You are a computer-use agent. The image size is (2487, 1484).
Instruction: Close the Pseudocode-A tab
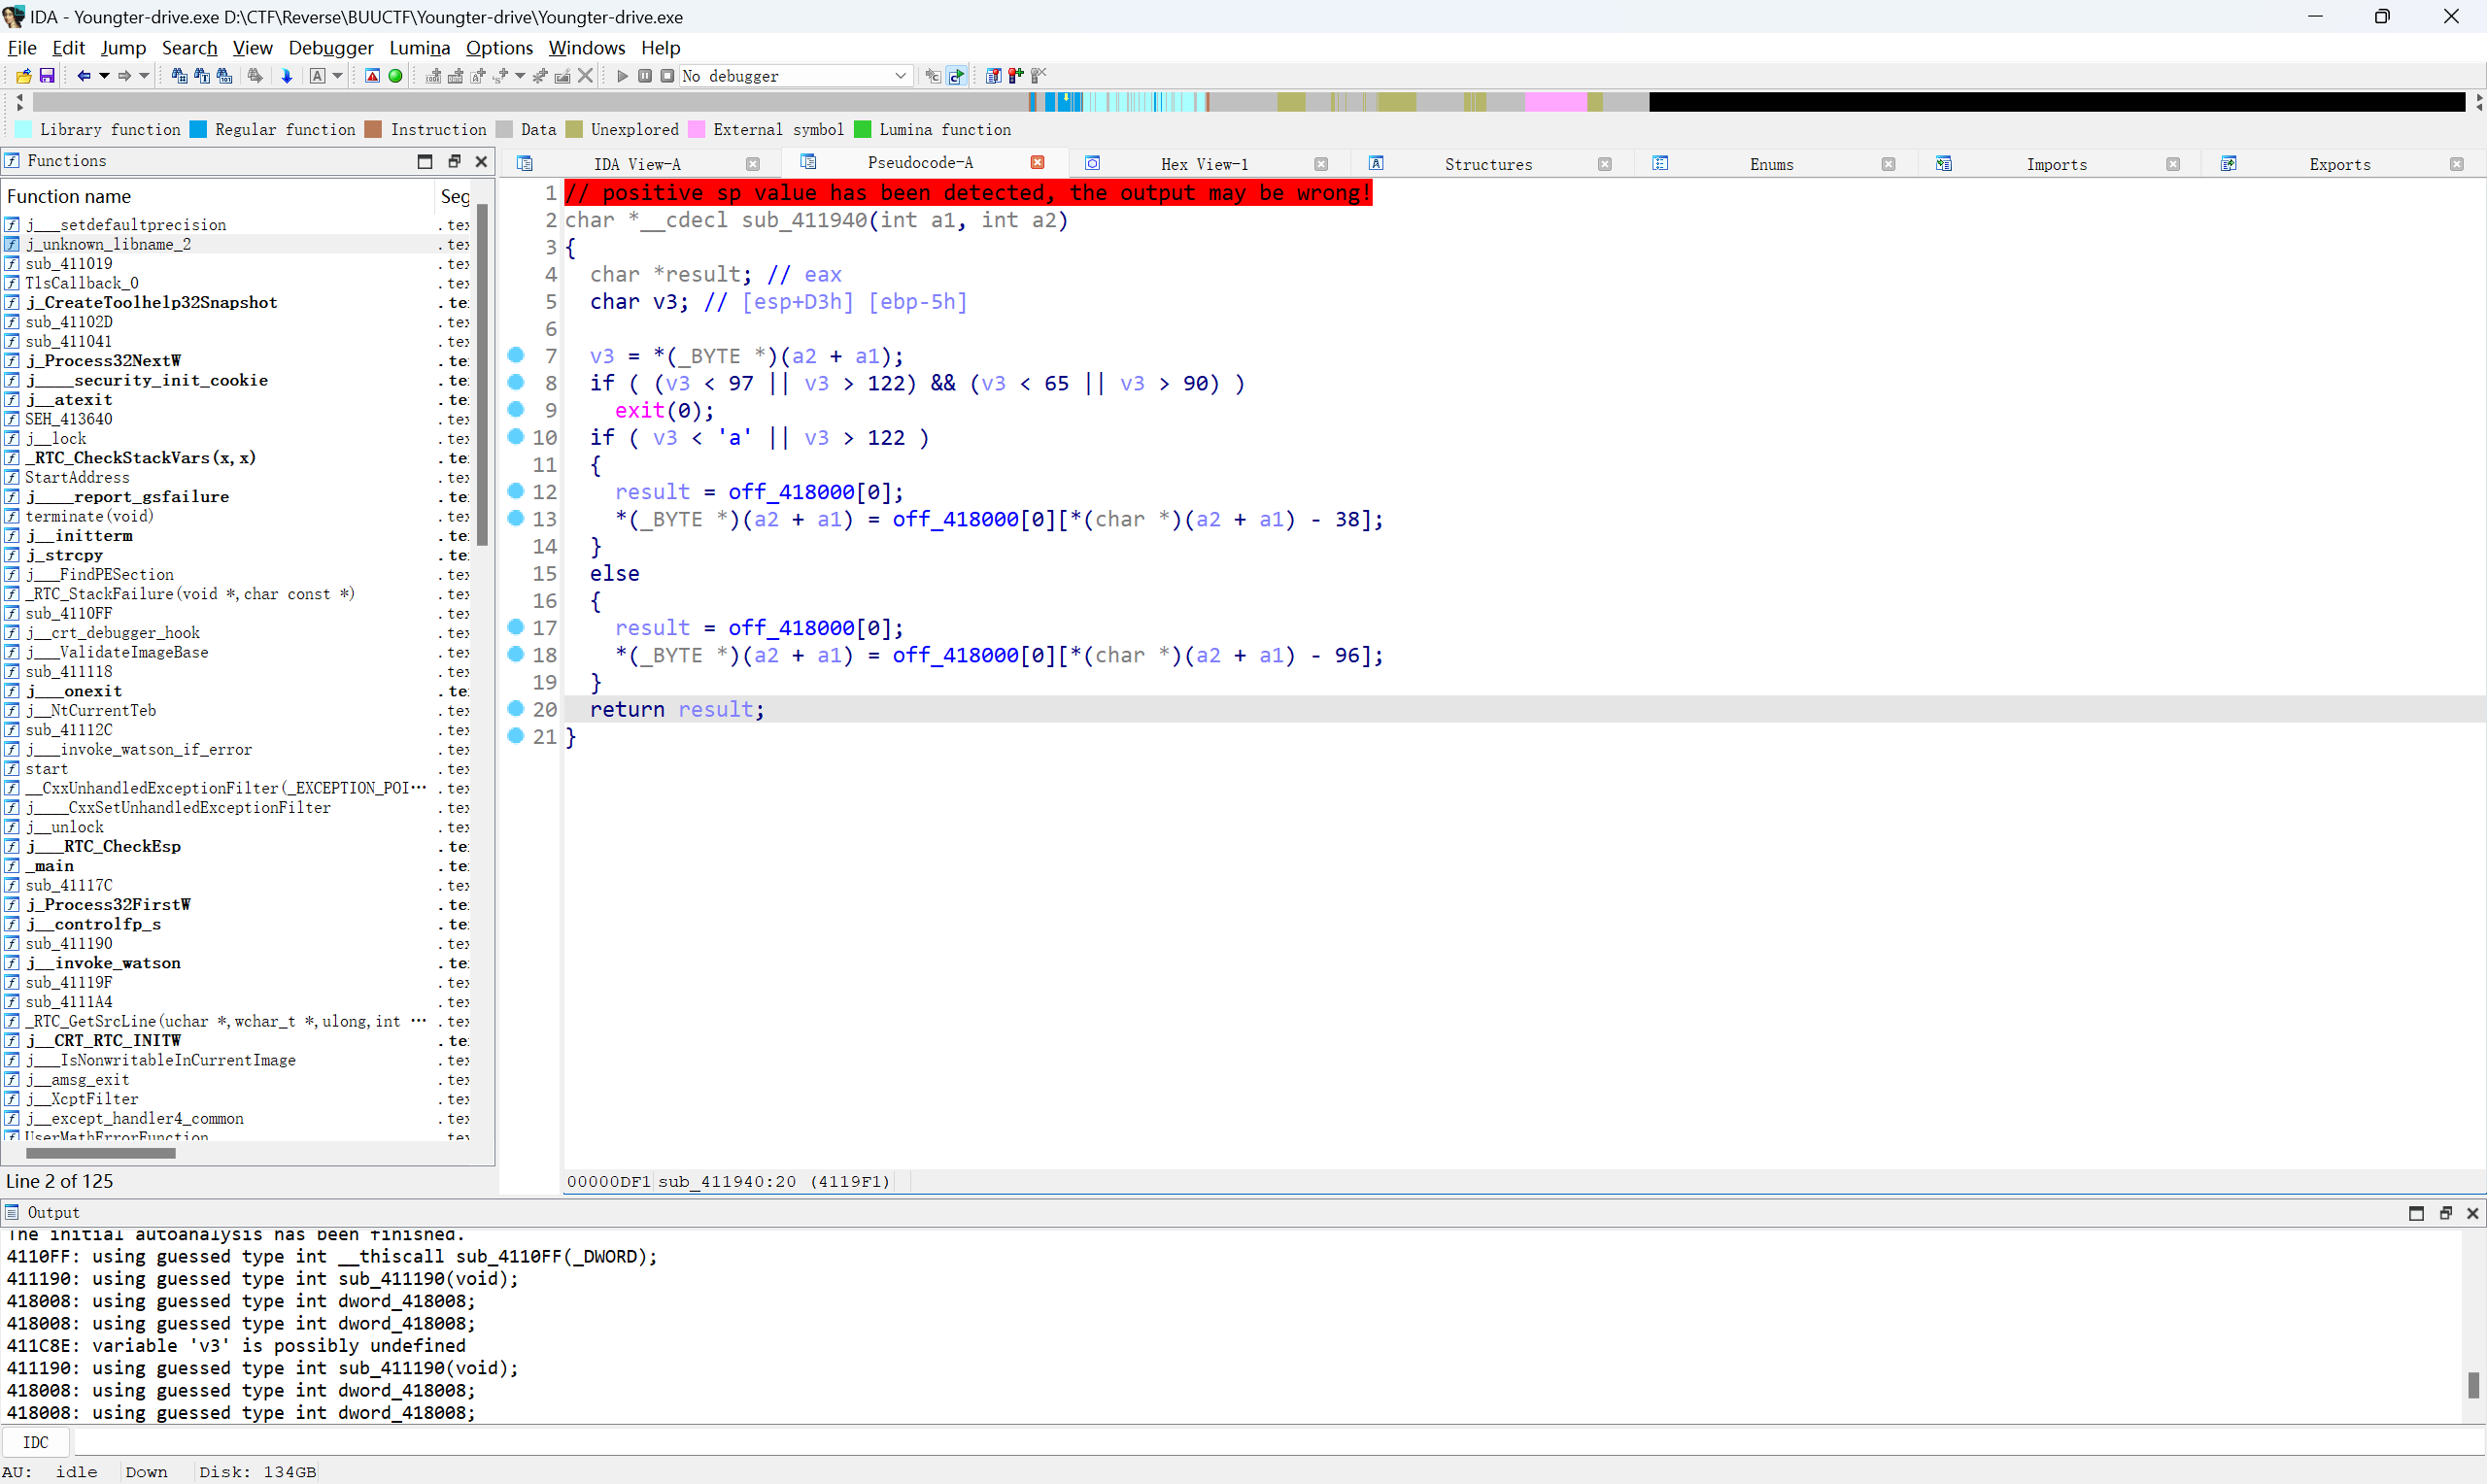tap(1038, 162)
